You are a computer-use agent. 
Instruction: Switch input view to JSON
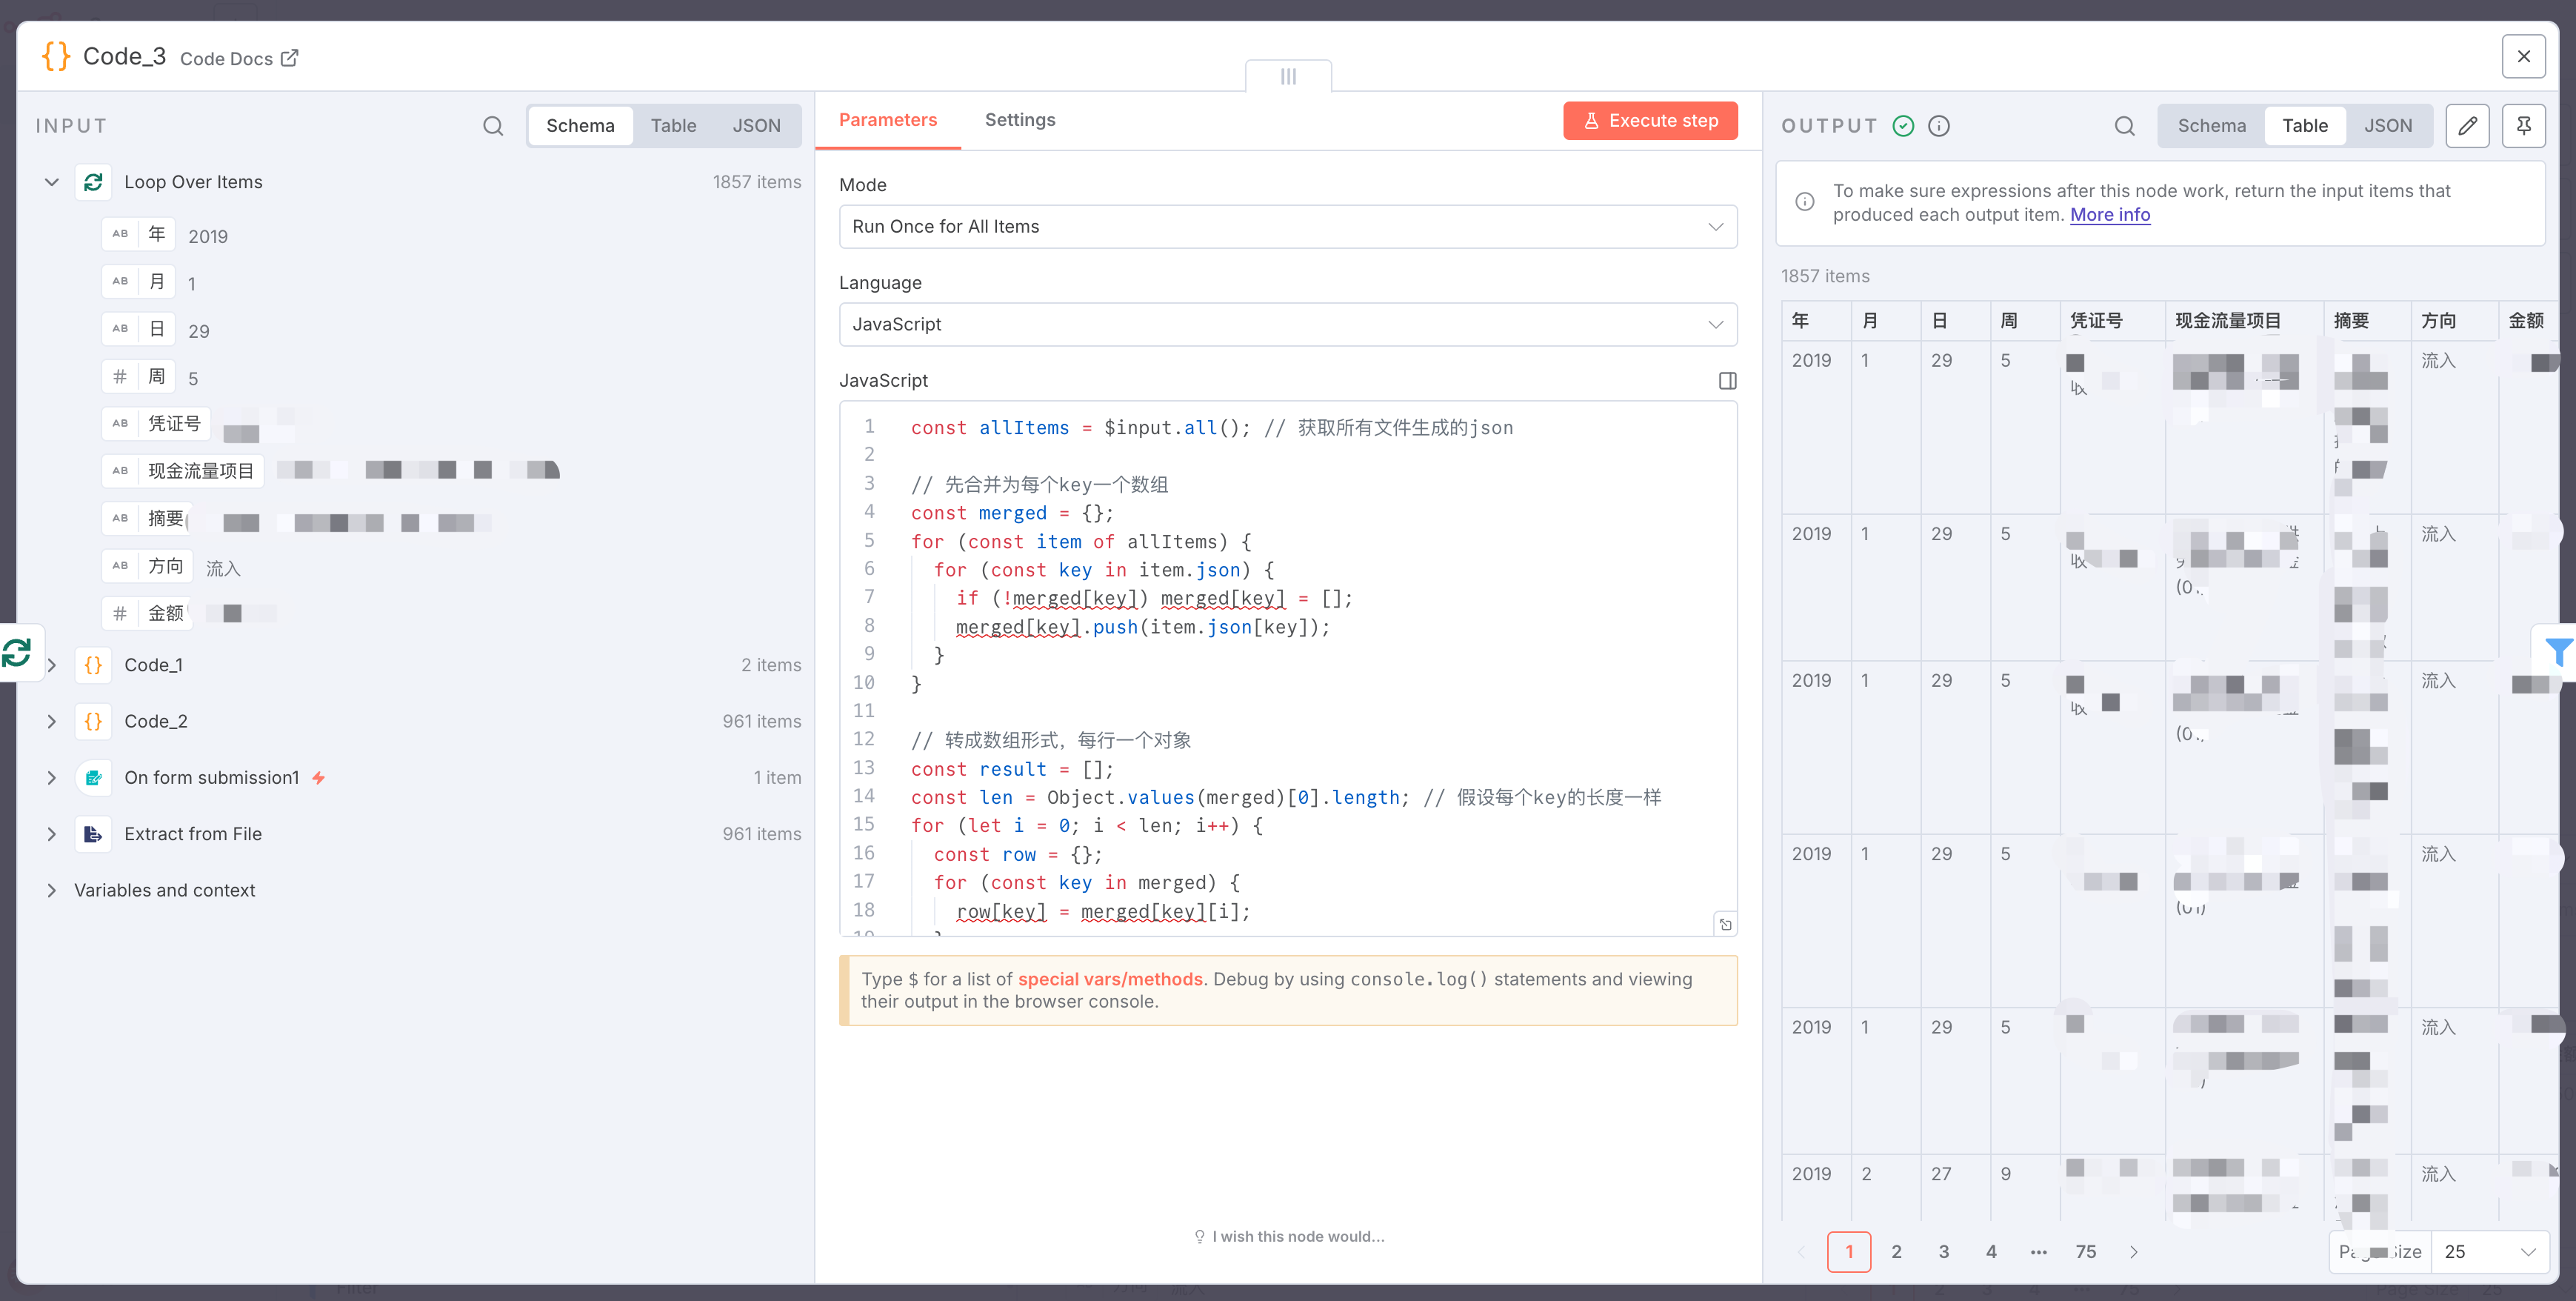tap(756, 126)
